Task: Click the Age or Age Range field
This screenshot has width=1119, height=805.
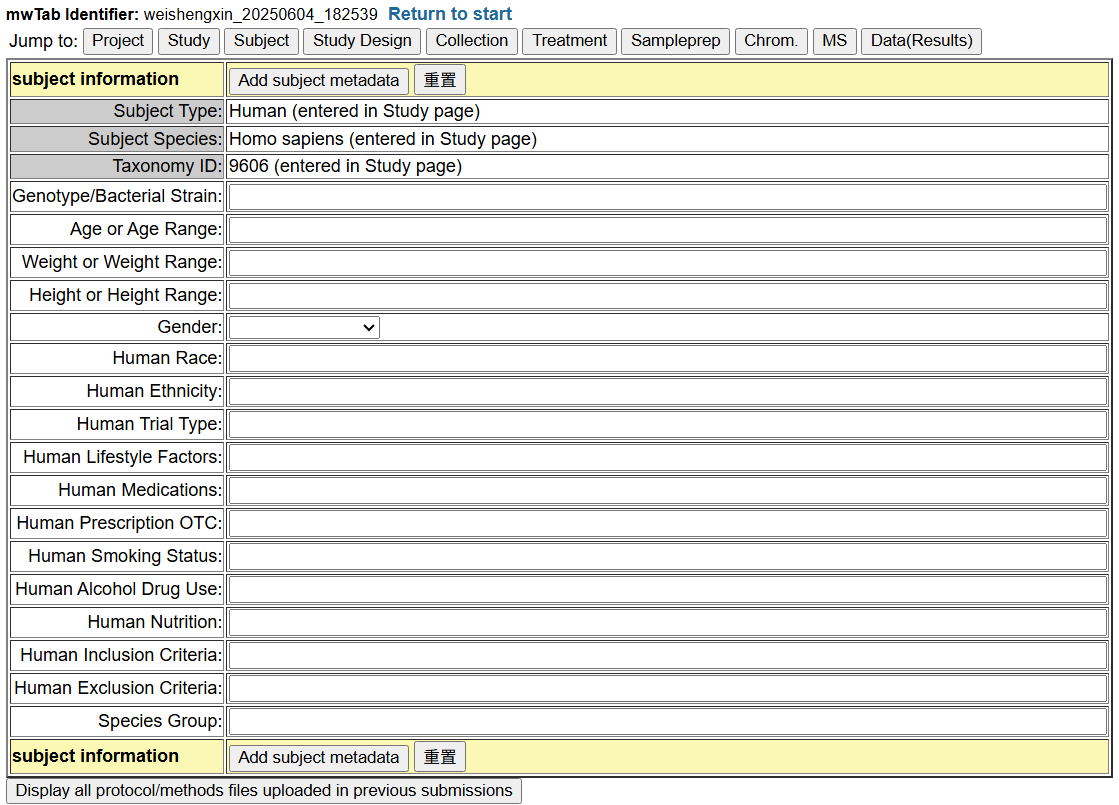Action: pos(667,230)
